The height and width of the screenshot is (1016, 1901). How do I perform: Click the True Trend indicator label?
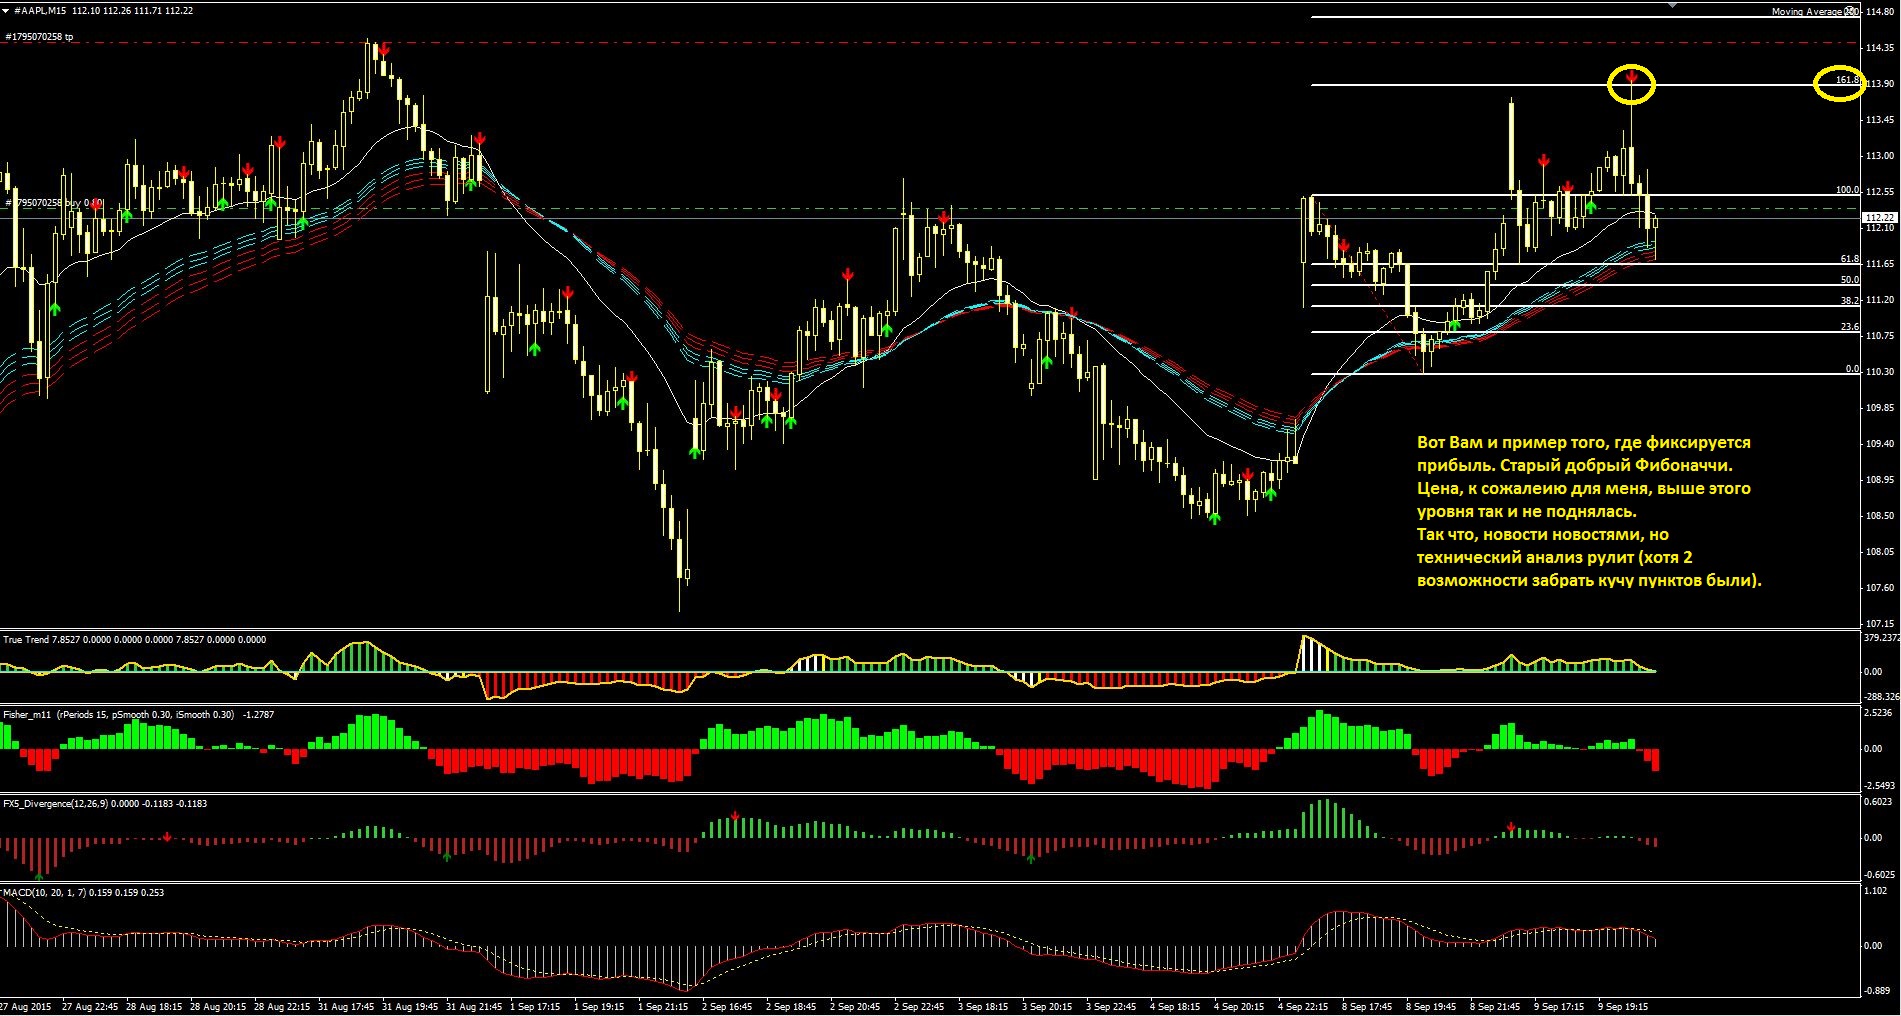click(x=135, y=639)
